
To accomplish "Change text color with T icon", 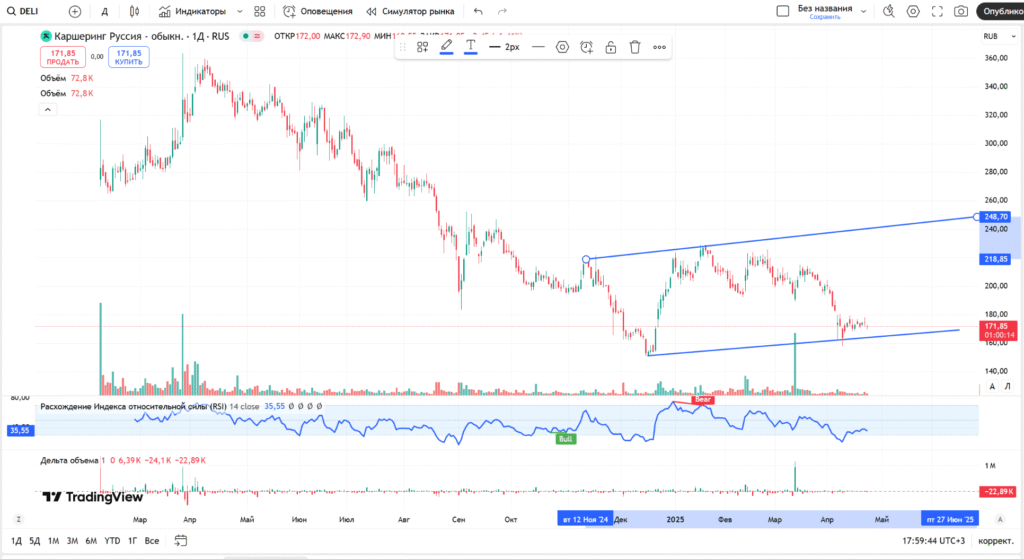I will (471, 46).
